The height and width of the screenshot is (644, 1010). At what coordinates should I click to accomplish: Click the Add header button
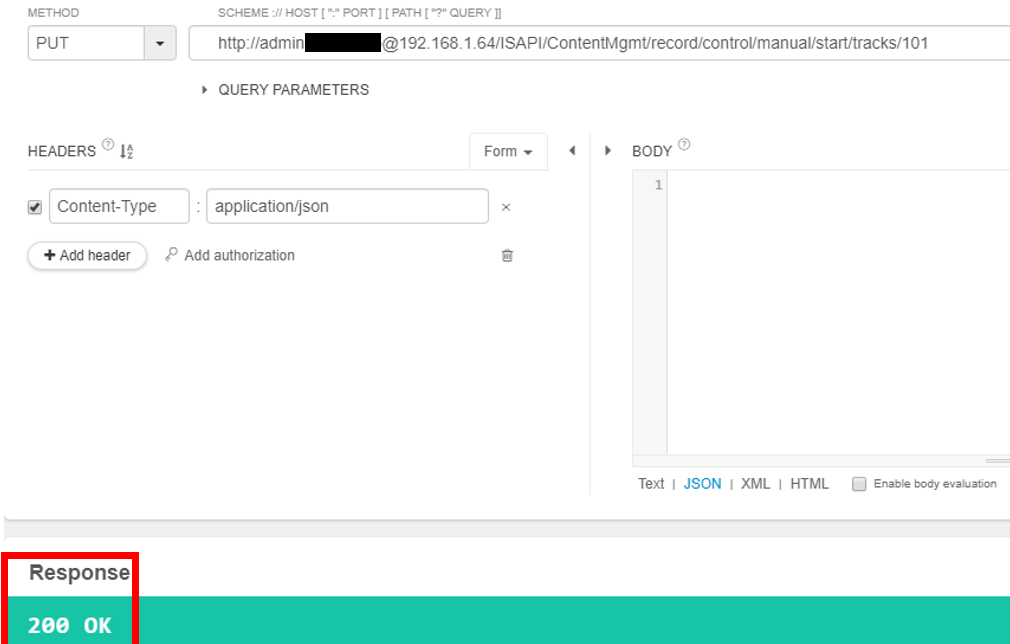(87, 256)
